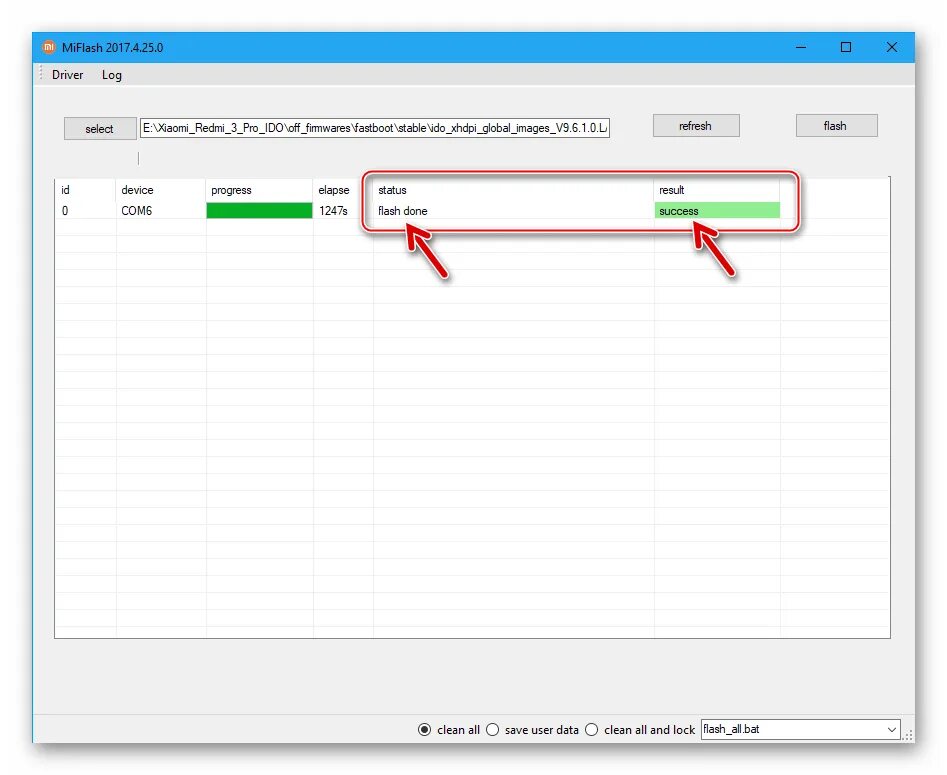The image size is (947, 775).
Task: Click the 1247s elapsed time cell
Action: 343,211
